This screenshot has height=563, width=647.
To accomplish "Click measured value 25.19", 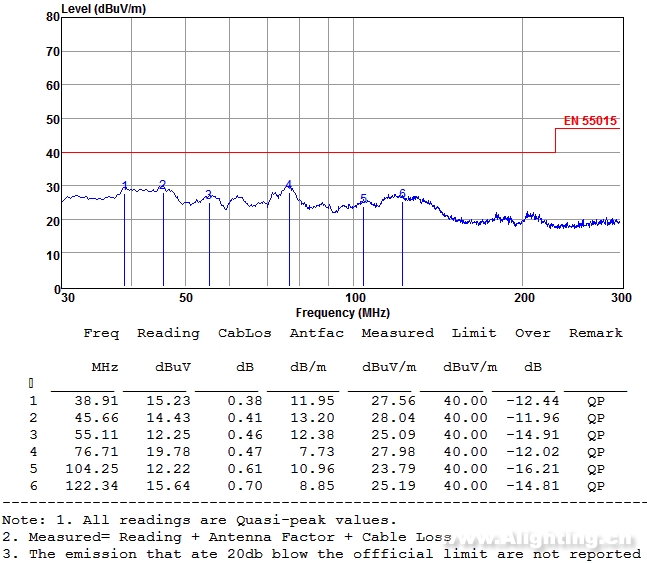I will (393, 486).
